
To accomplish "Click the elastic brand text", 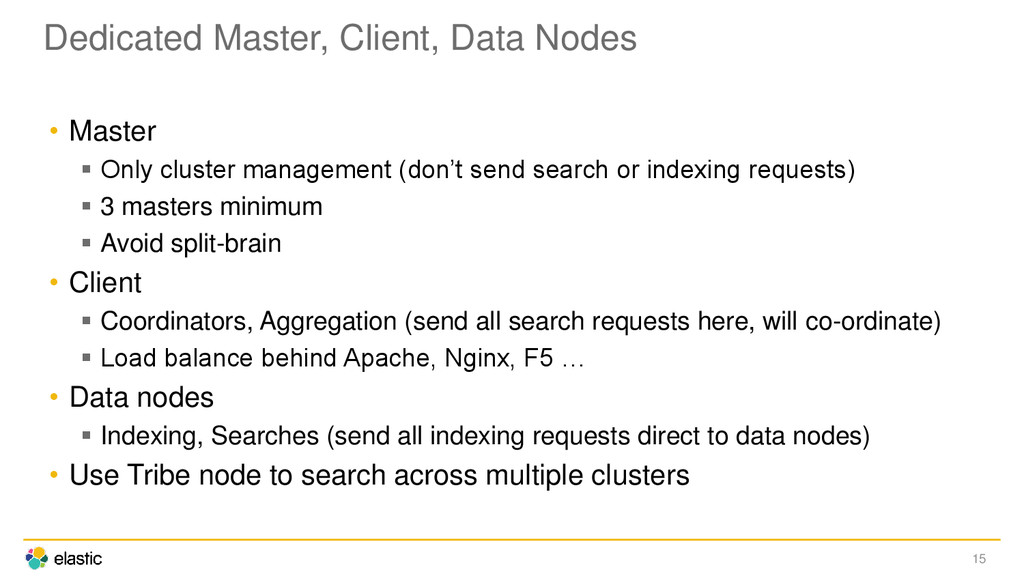I will coord(78,559).
